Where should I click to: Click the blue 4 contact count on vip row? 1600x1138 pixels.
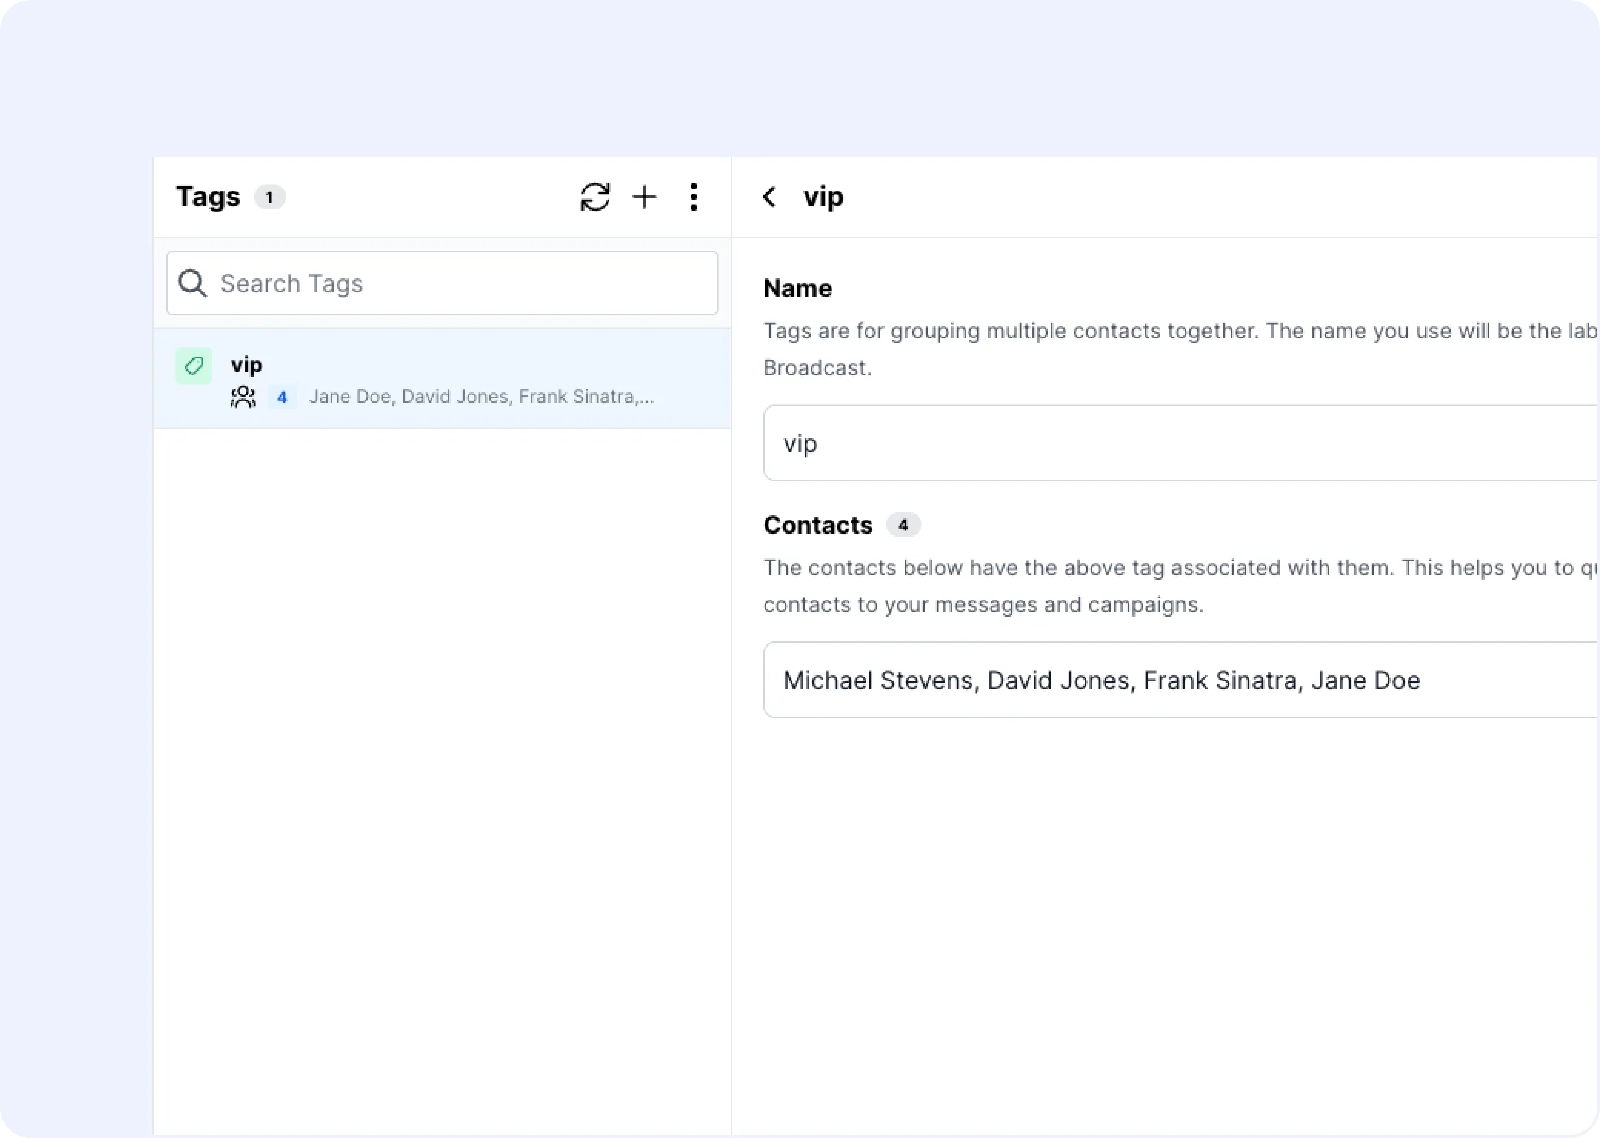(282, 397)
